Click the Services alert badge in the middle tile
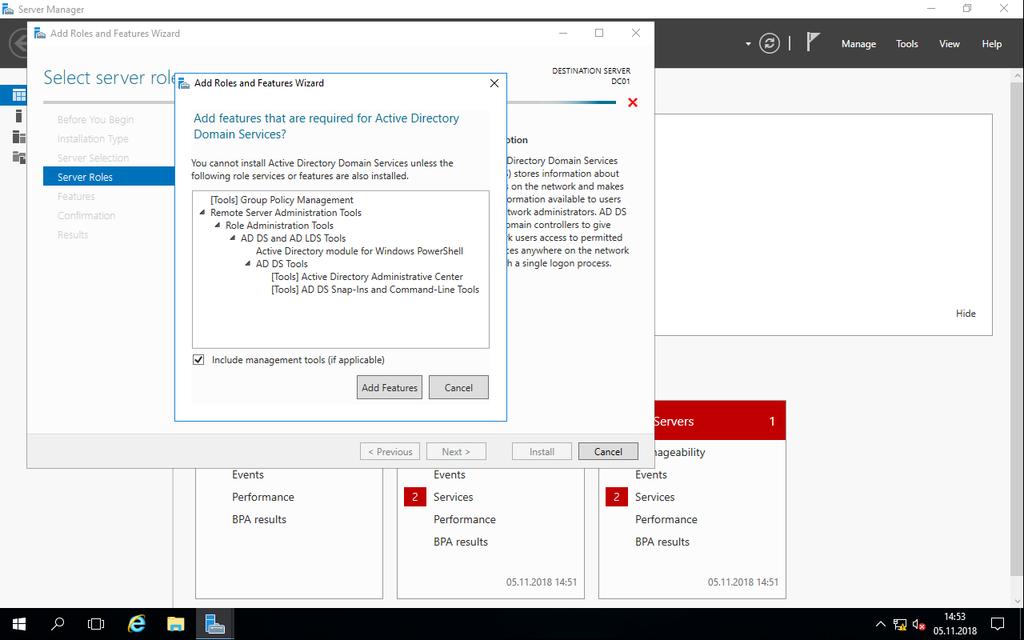The height and width of the screenshot is (640, 1024). pyautogui.click(x=415, y=497)
